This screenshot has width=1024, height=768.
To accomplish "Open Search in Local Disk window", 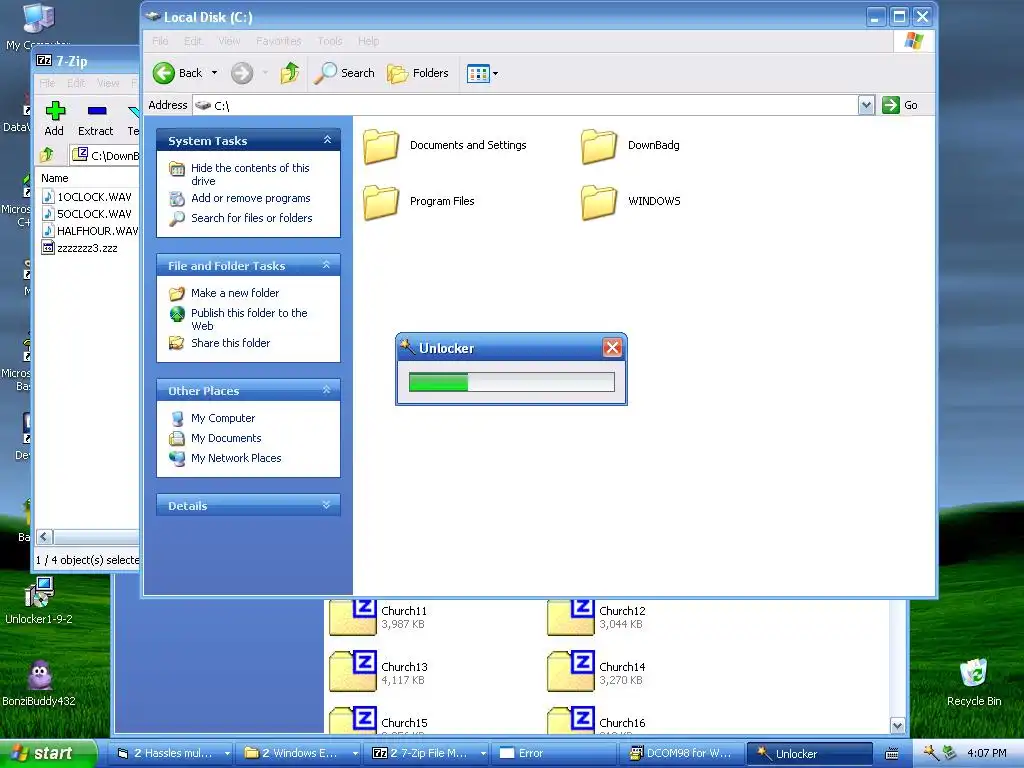I will pyautogui.click(x=344, y=73).
